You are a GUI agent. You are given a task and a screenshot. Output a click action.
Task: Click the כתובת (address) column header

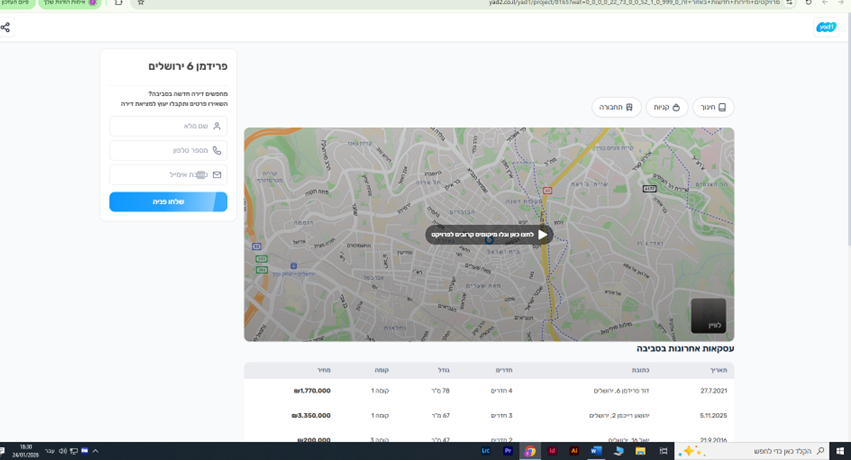(640, 370)
